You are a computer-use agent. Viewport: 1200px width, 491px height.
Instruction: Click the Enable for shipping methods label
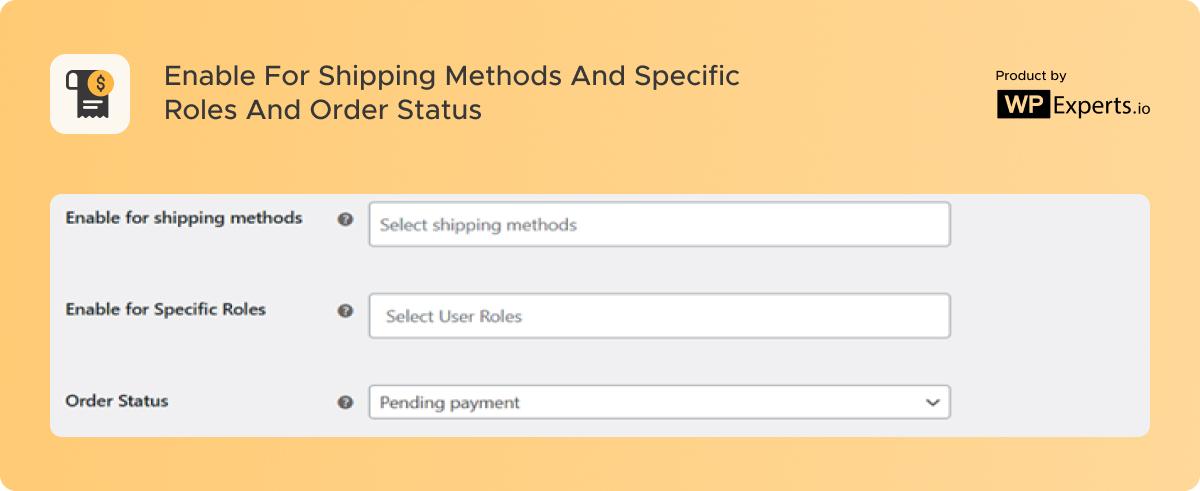click(x=184, y=218)
